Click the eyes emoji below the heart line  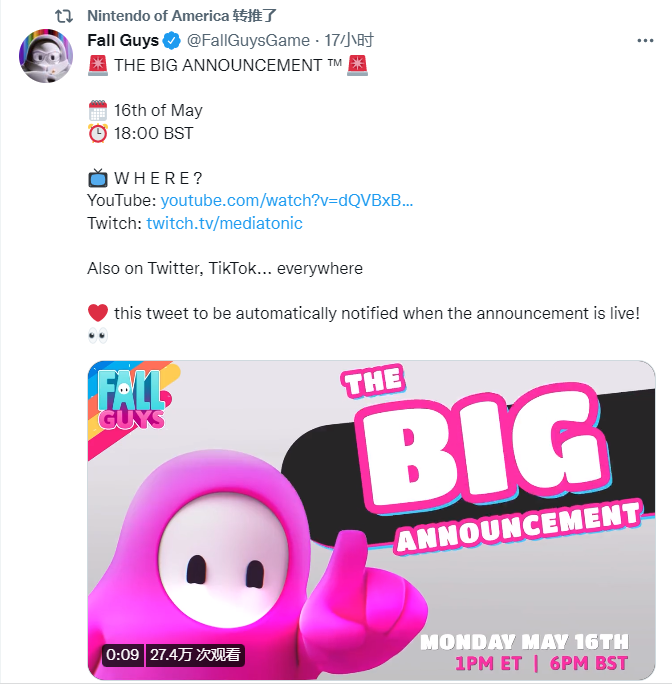[x=98, y=336]
